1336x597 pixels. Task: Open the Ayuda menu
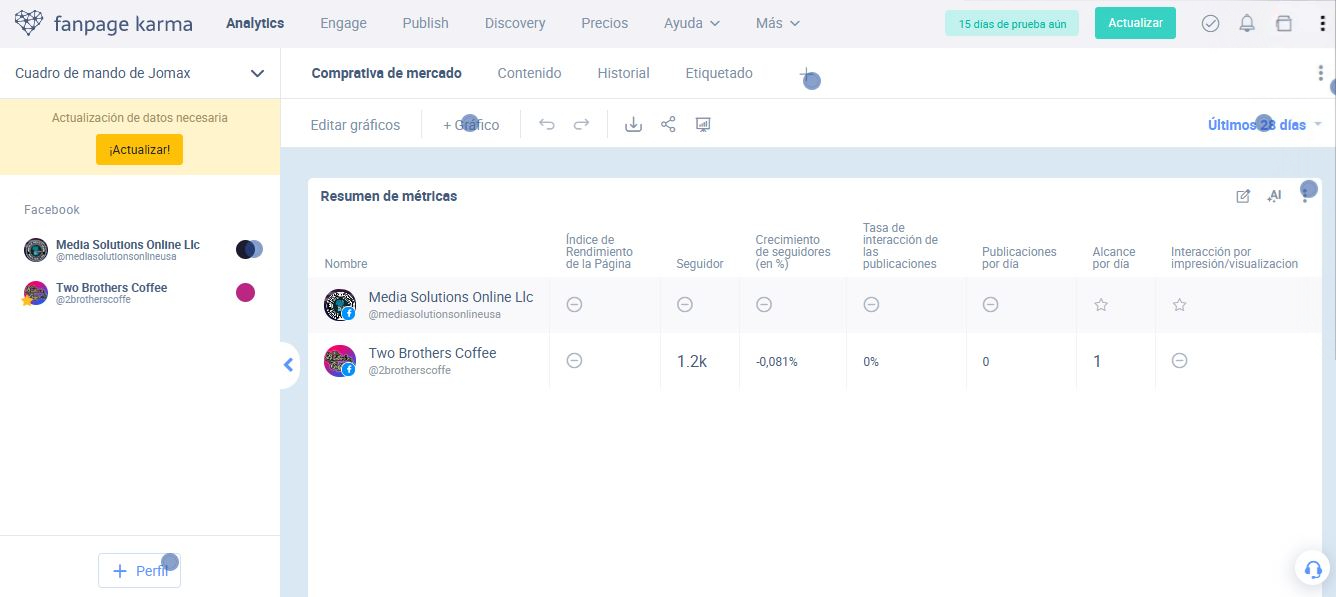click(691, 23)
